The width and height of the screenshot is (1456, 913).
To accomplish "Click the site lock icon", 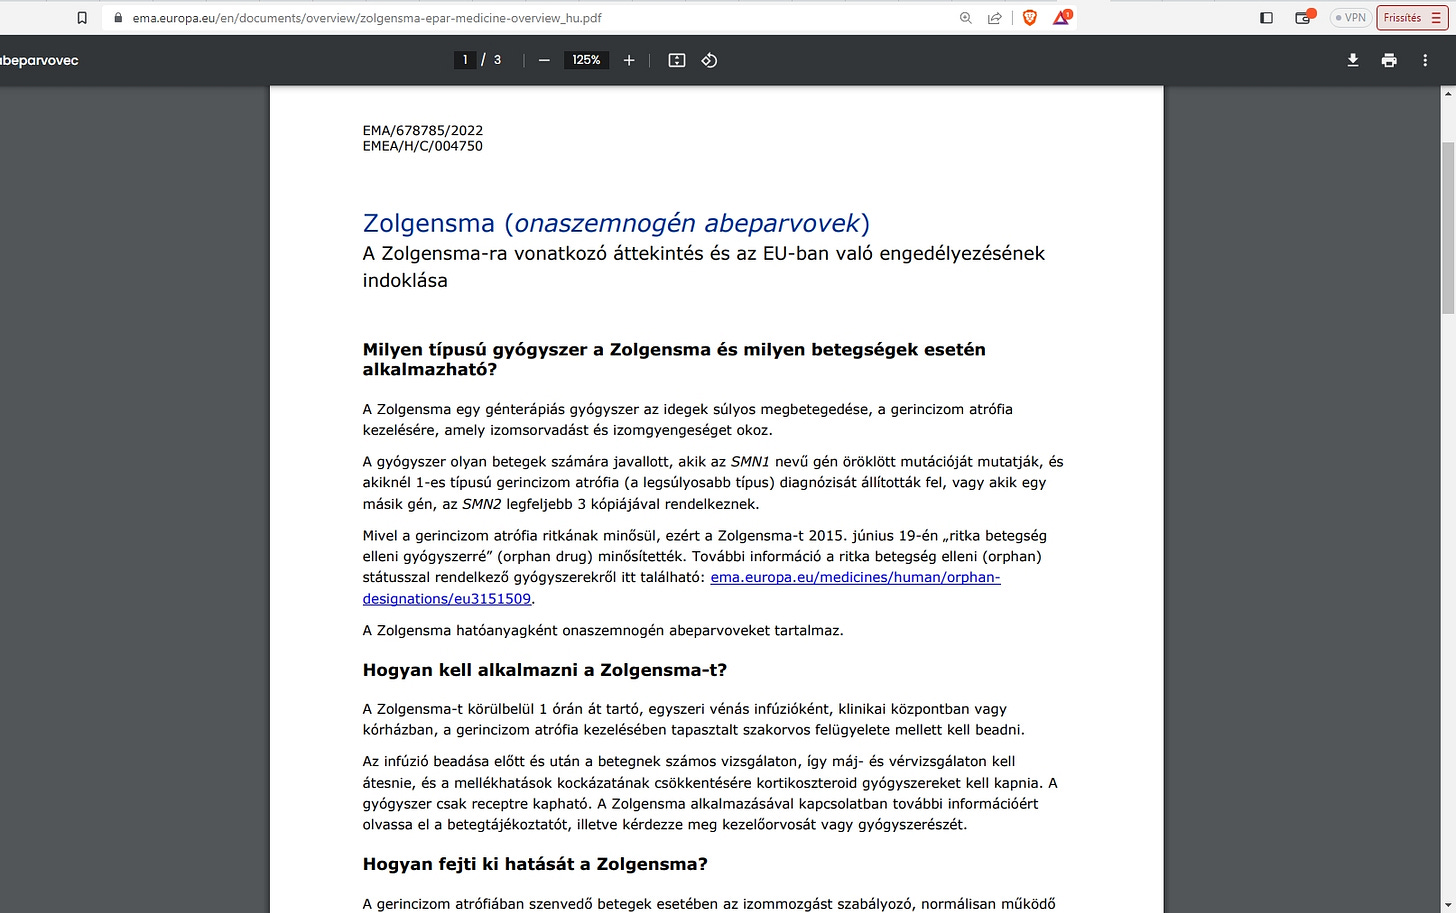I will (118, 18).
